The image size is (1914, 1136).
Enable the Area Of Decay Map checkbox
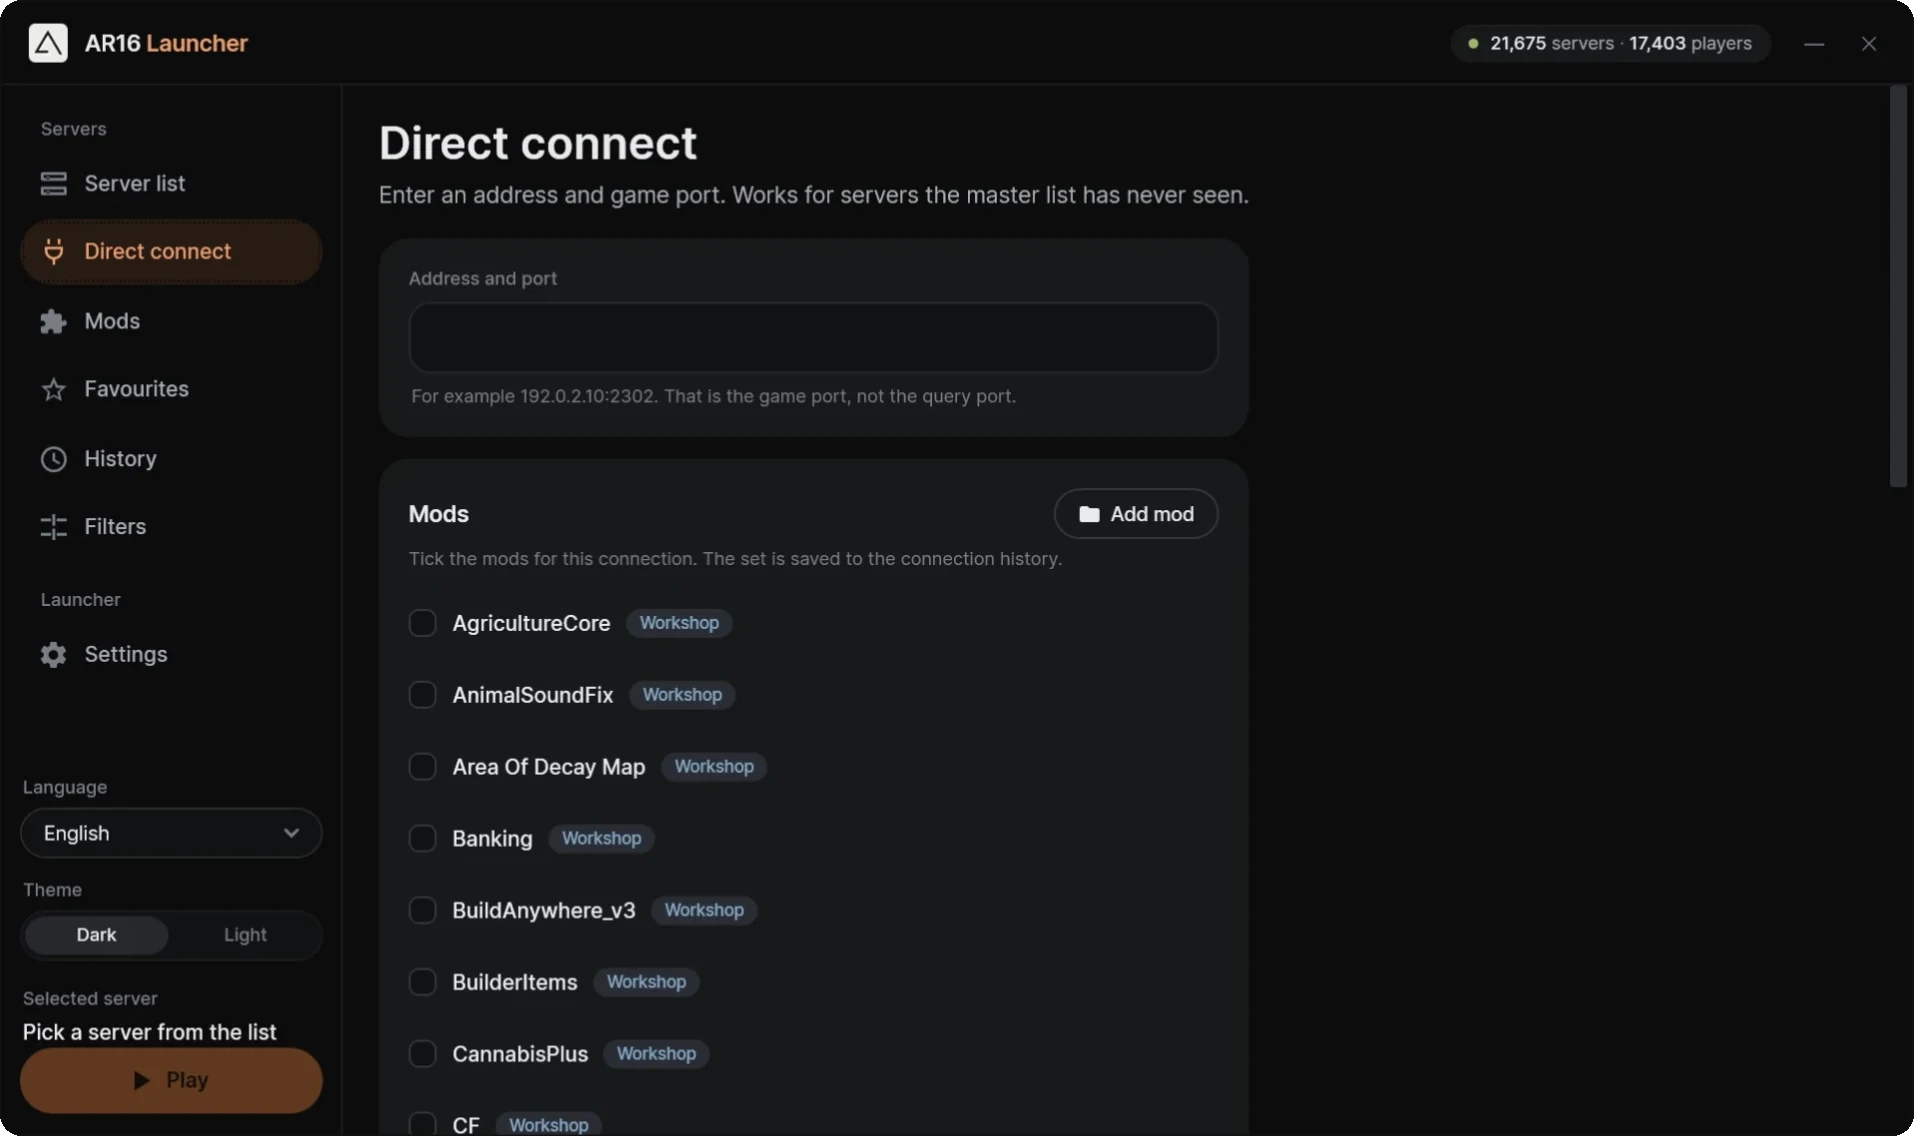tap(422, 767)
